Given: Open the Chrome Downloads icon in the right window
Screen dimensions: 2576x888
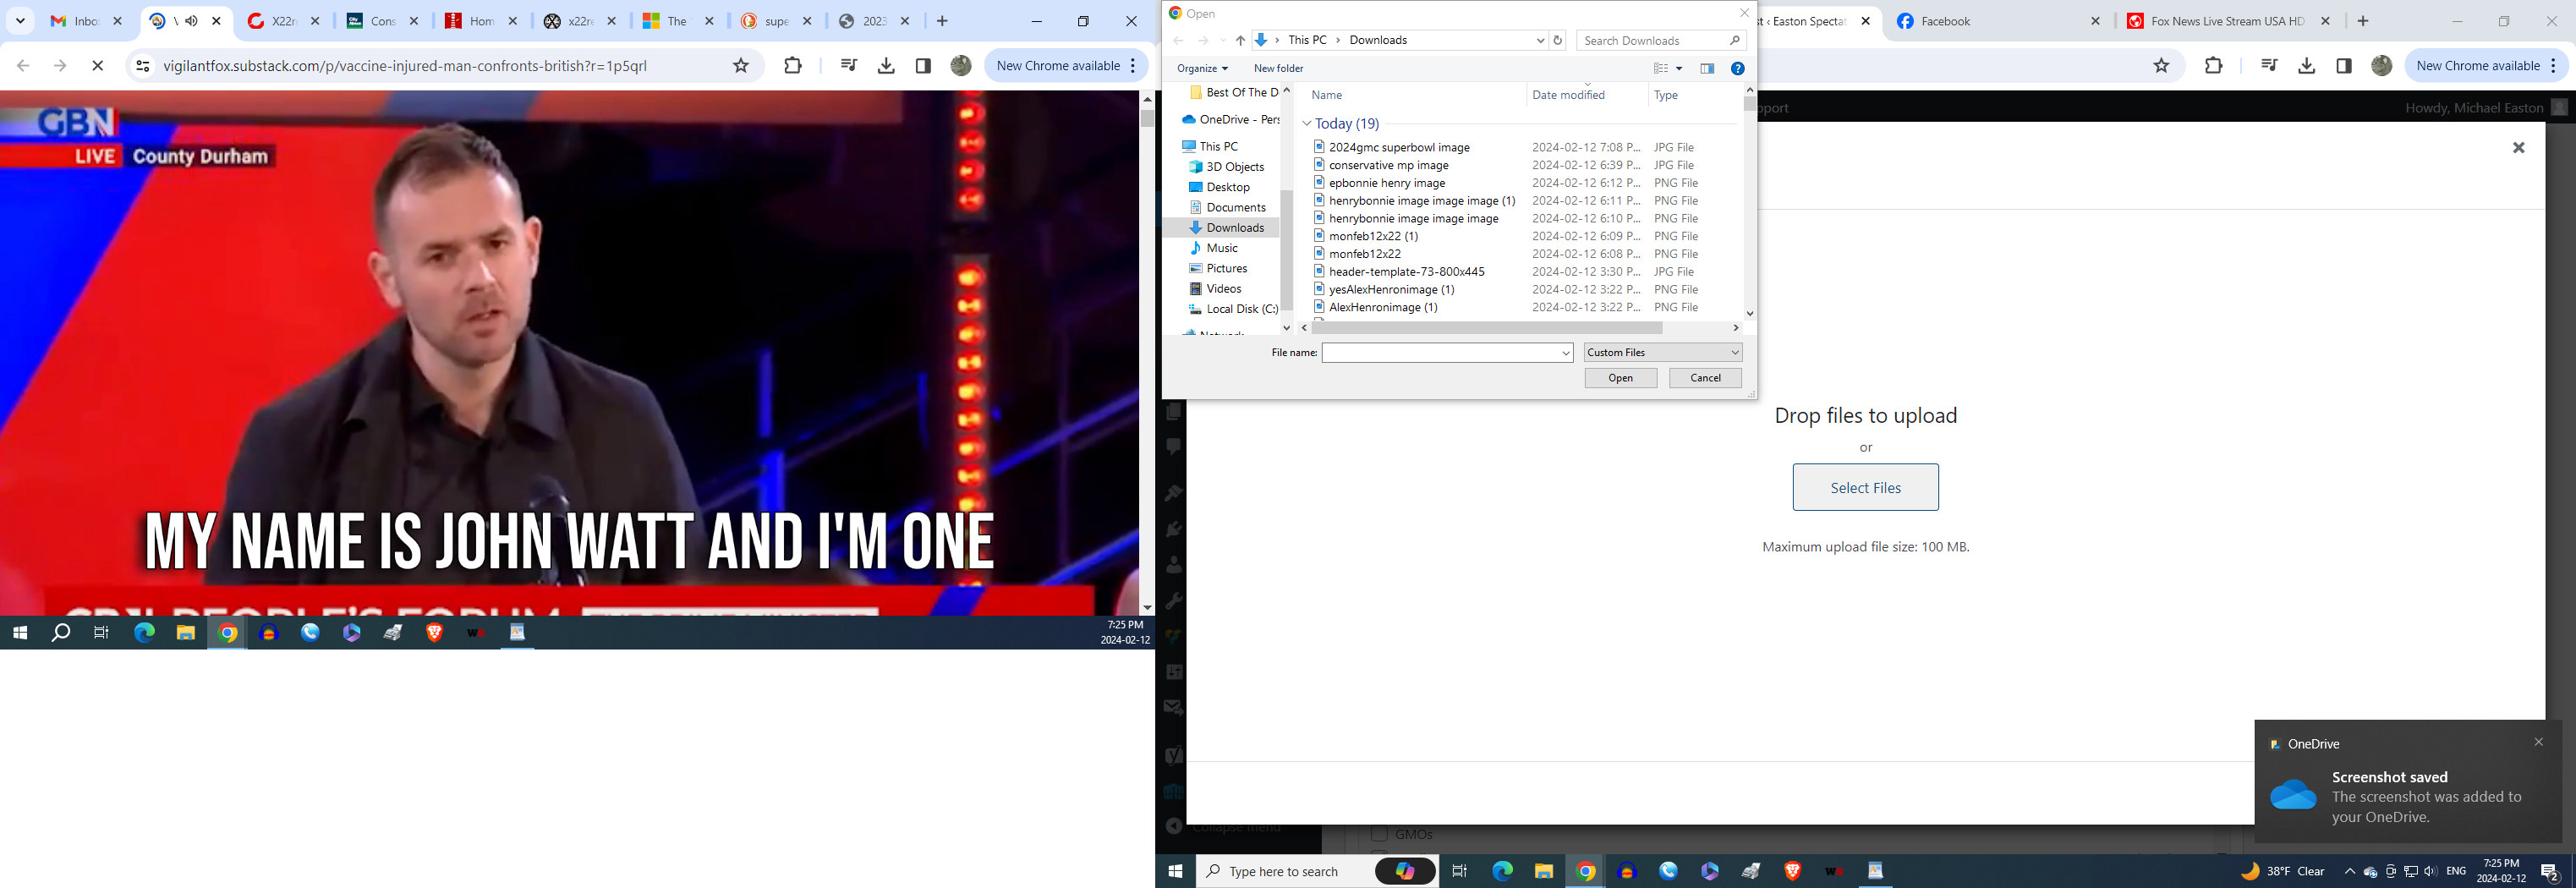Looking at the screenshot, I should [2306, 66].
